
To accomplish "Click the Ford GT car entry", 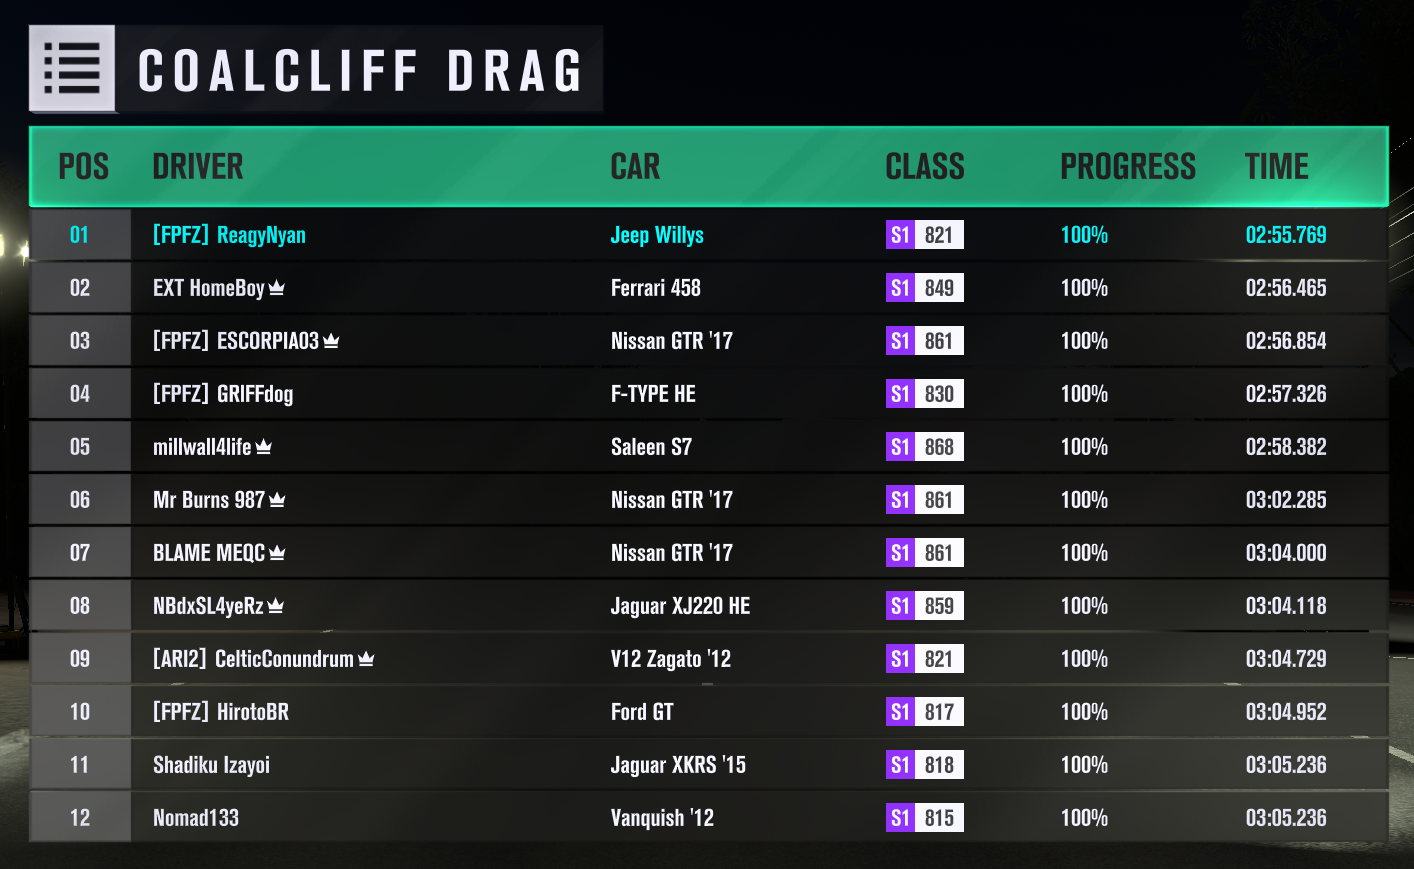I will (642, 712).
